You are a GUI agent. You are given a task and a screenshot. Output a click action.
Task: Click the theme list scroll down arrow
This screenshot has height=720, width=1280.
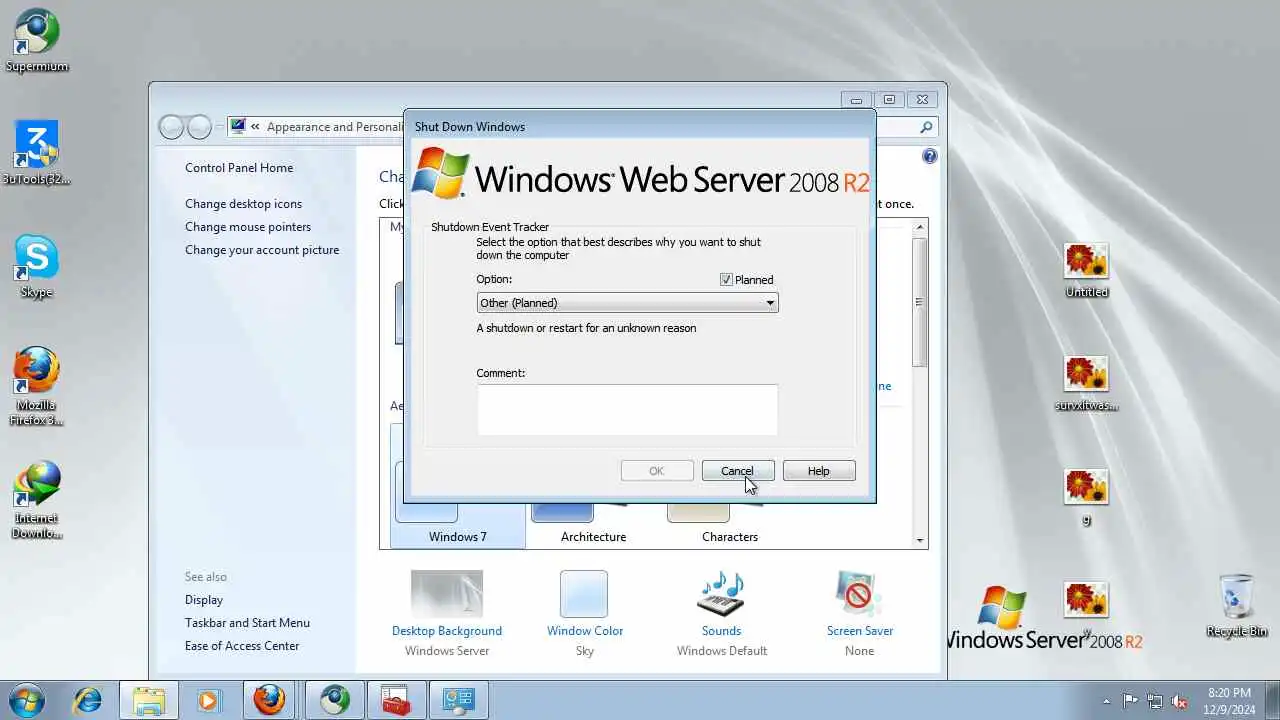click(920, 540)
